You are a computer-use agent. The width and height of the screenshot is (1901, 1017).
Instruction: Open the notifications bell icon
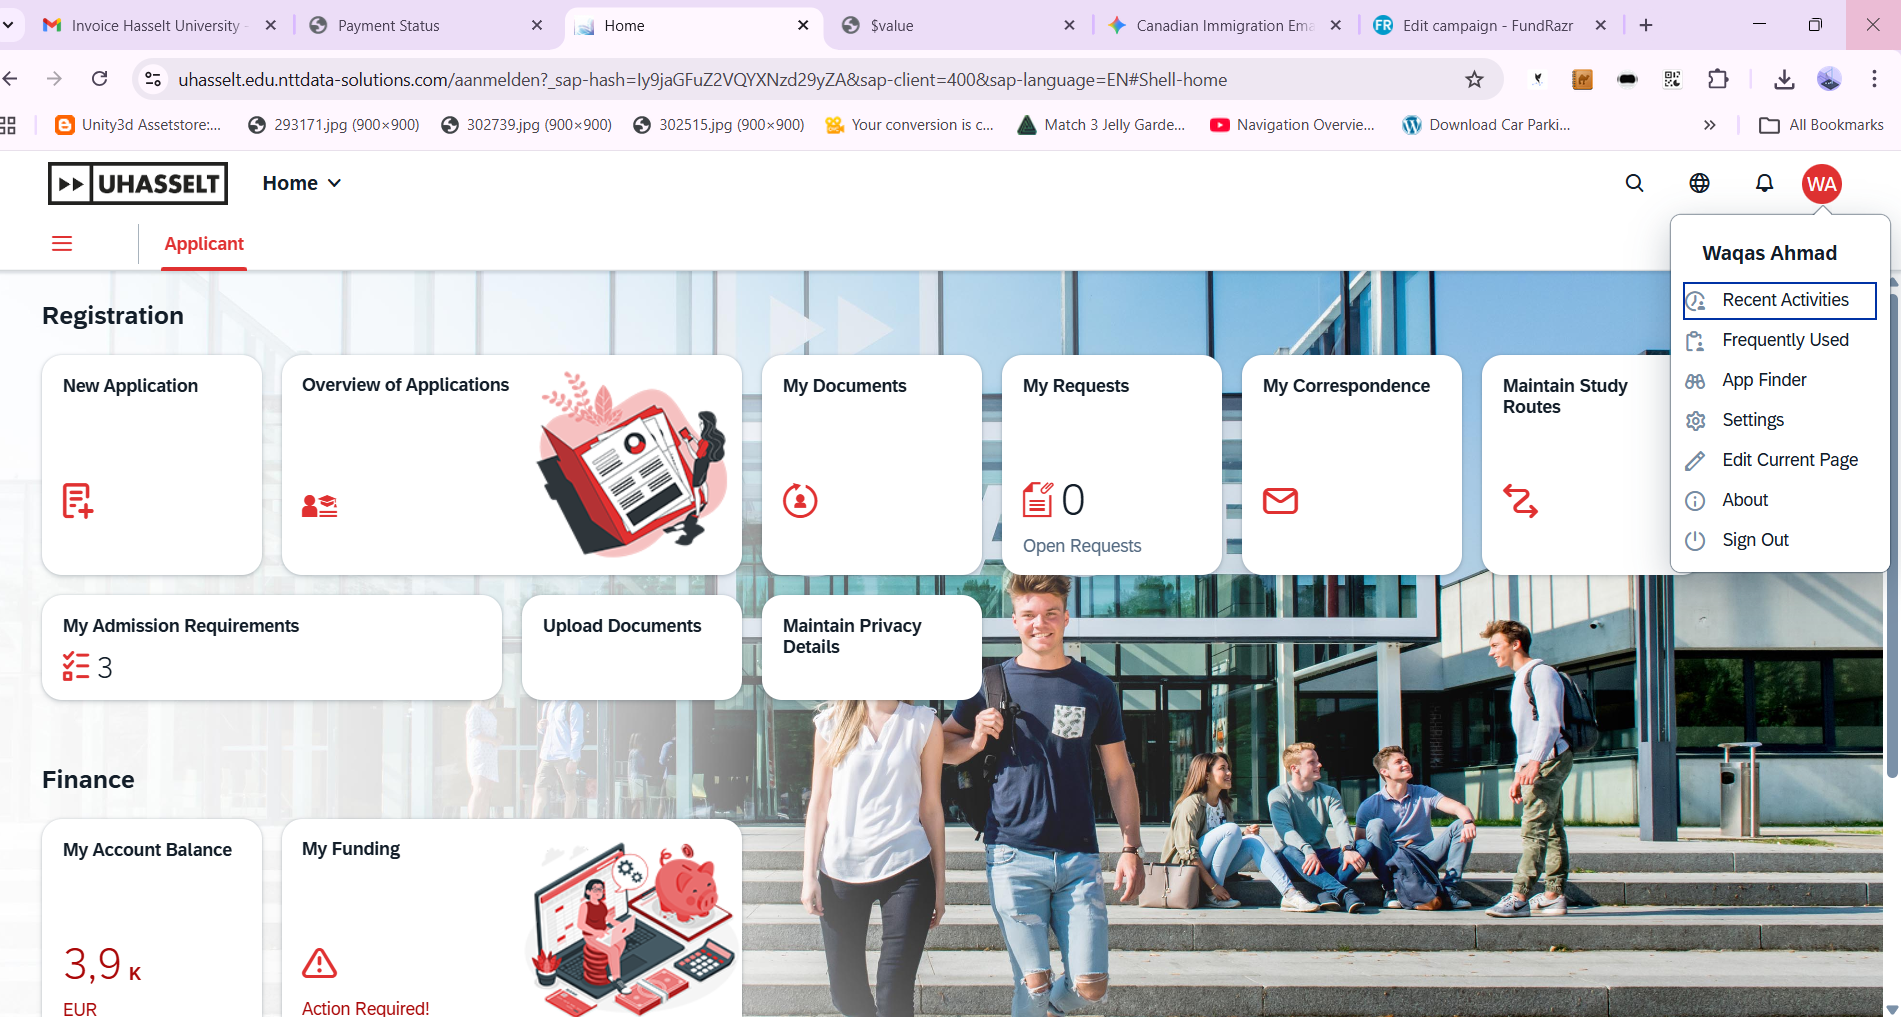(x=1764, y=183)
